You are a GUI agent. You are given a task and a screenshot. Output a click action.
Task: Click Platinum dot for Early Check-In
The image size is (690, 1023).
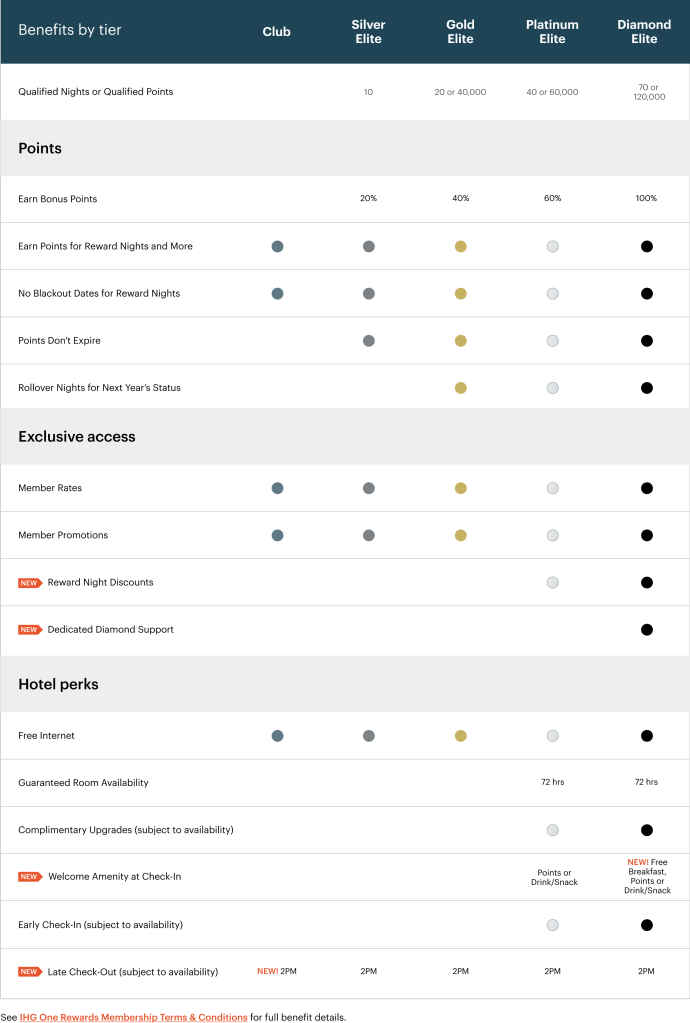coord(552,925)
